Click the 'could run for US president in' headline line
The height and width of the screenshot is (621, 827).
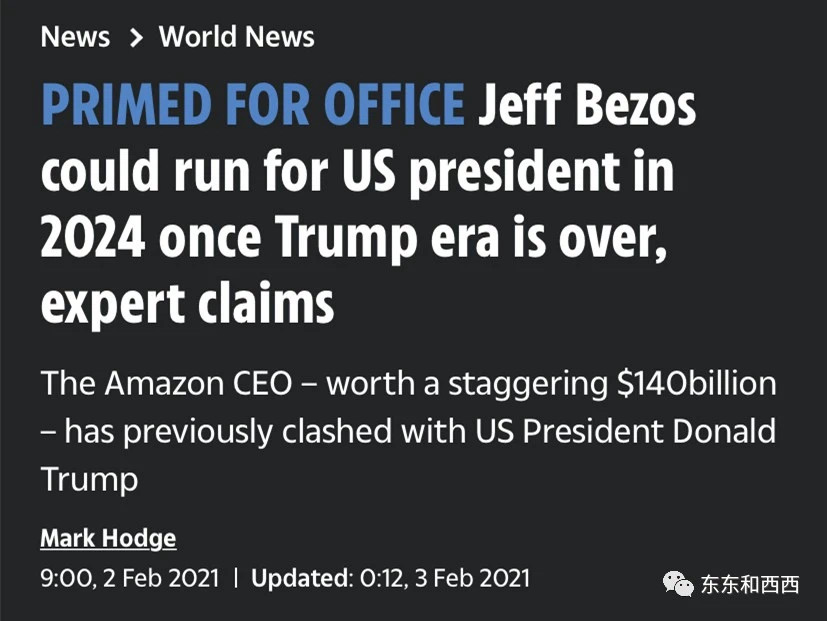coord(357,172)
